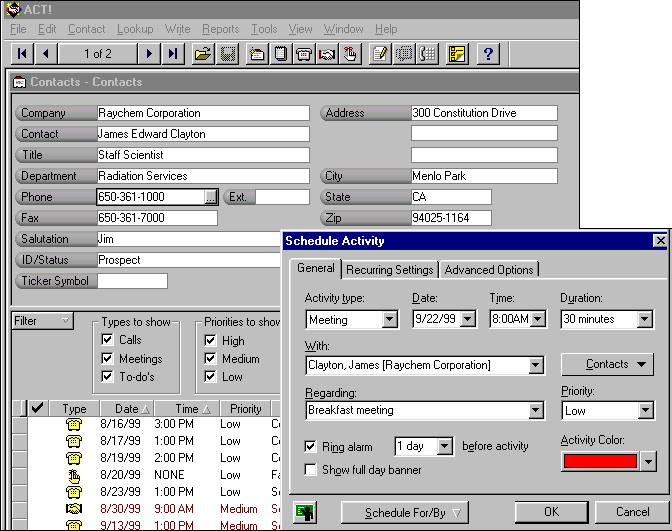Expand the Regarding dropdown
The height and width of the screenshot is (531, 672).
pos(536,411)
